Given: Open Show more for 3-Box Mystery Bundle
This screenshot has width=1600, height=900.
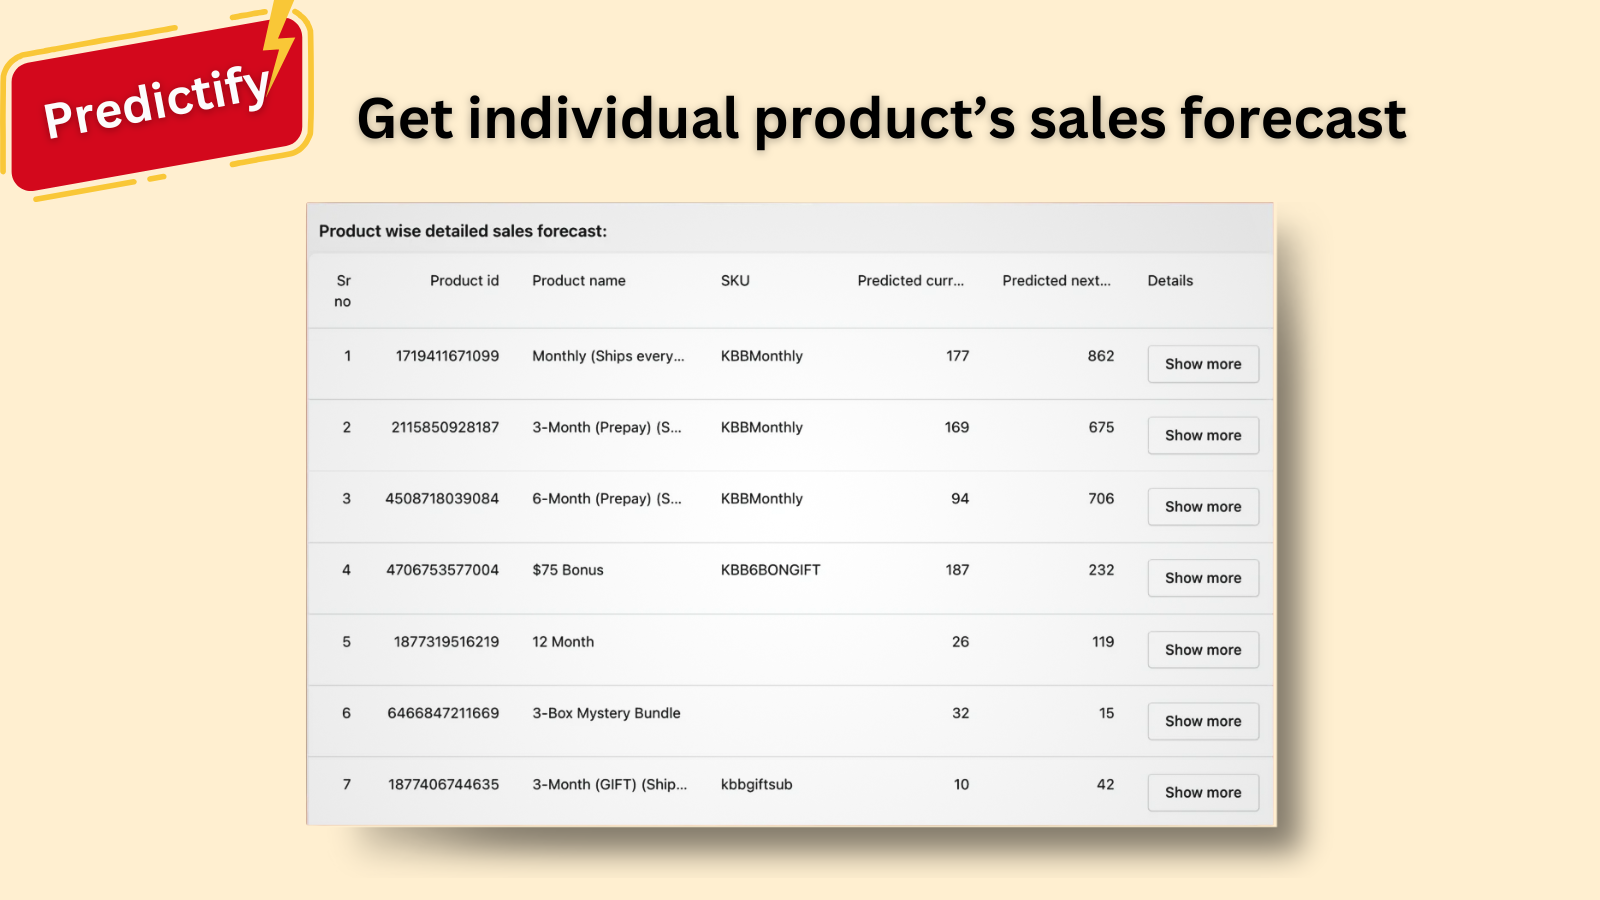Looking at the screenshot, I should (x=1203, y=721).
